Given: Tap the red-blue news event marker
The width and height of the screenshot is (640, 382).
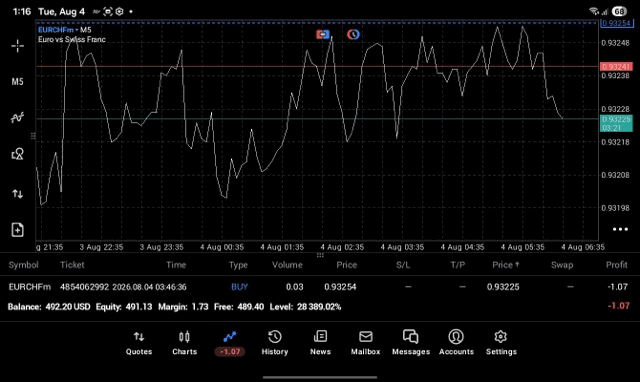Looking at the screenshot, I should [x=323, y=34].
